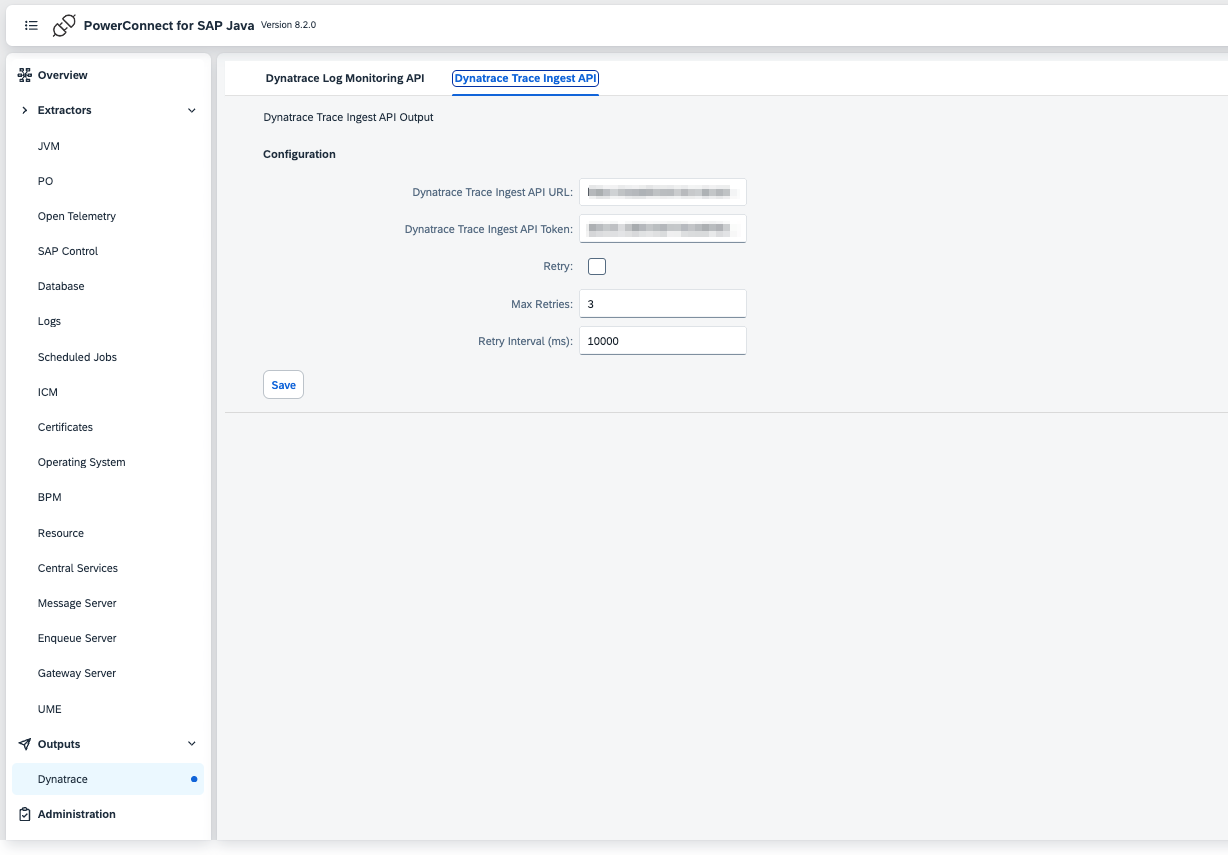
Task: Click the Trace Ingest API Token field
Action: pyautogui.click(x=662, y=229)
